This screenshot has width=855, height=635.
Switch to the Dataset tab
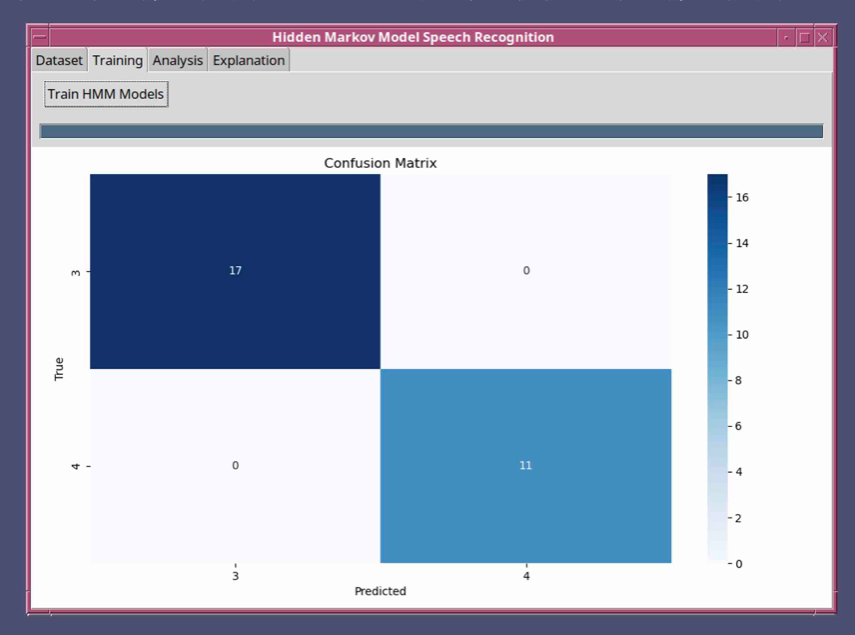(x=59, y=60)
